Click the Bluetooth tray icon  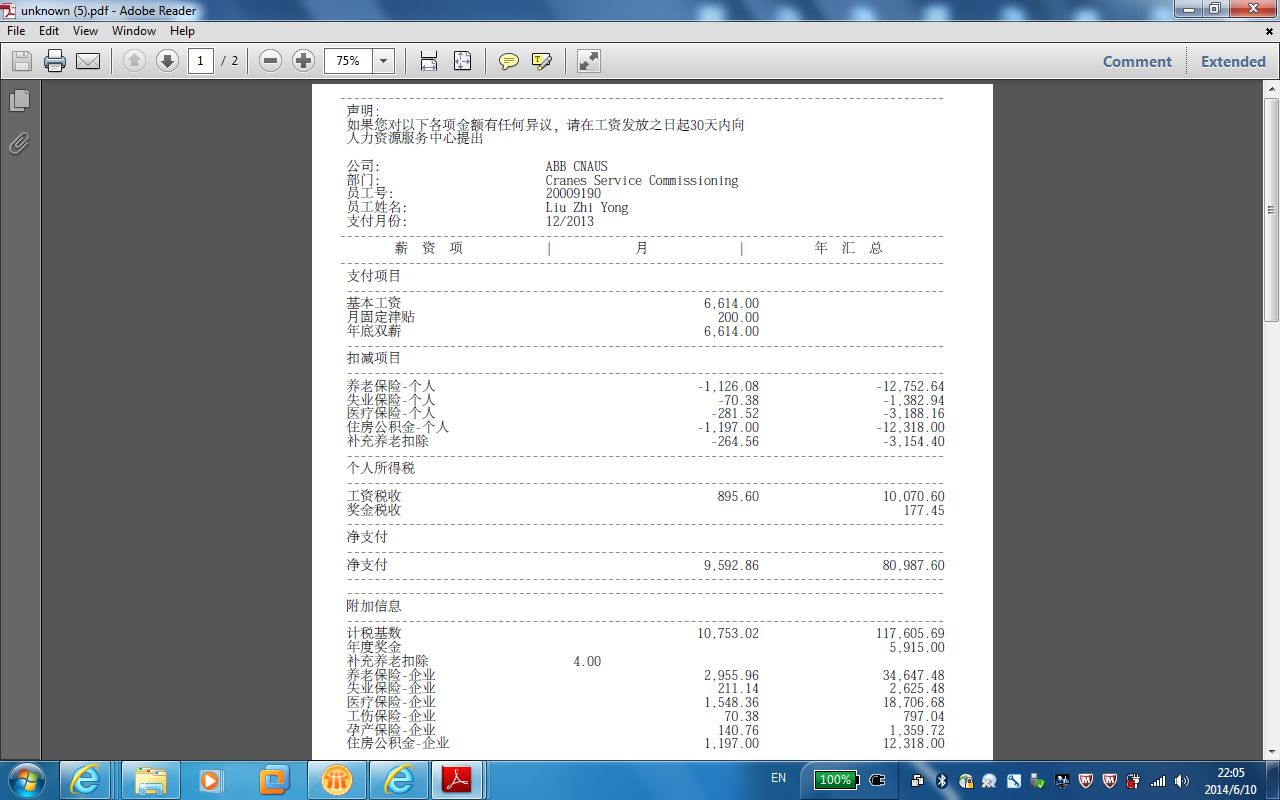(941, 780)
